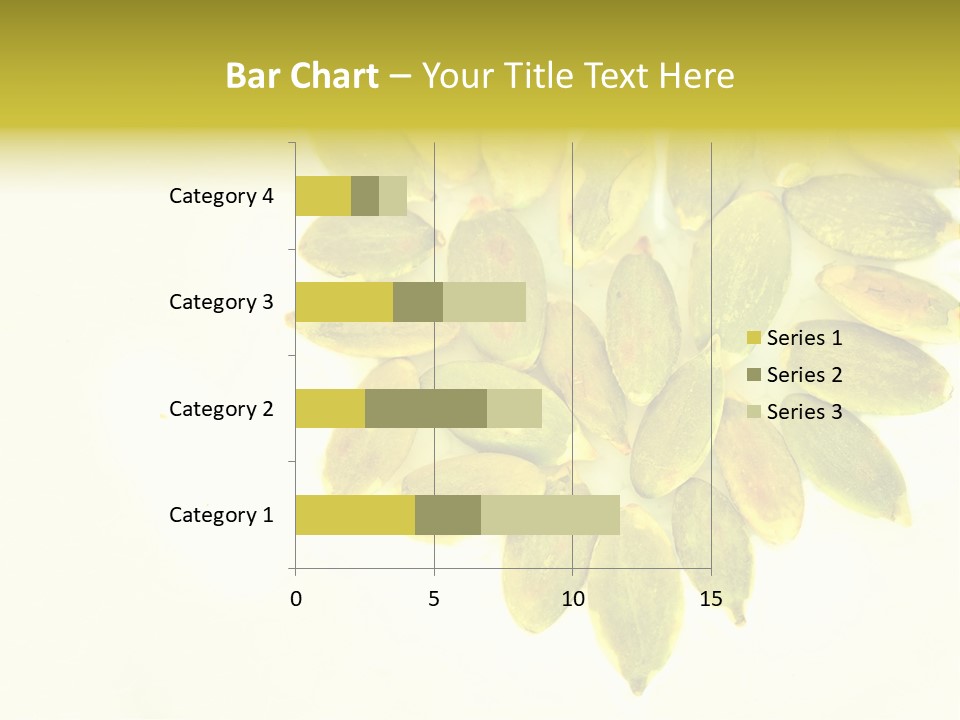Select the Category 1 axis label
Image resolution: width=960 pixels, height=720 pixels.
click(x=221, y=515)
